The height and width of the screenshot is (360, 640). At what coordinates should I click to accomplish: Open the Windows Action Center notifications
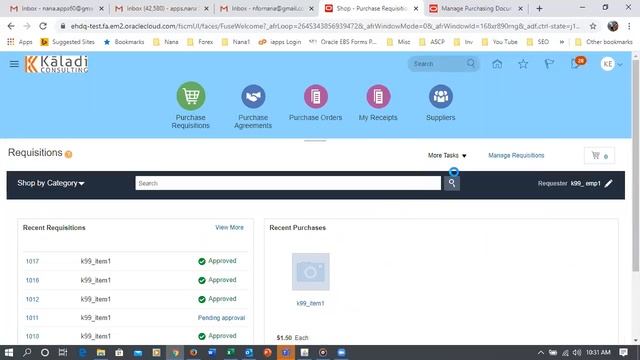pyautogui.click(x=624, y=352)
